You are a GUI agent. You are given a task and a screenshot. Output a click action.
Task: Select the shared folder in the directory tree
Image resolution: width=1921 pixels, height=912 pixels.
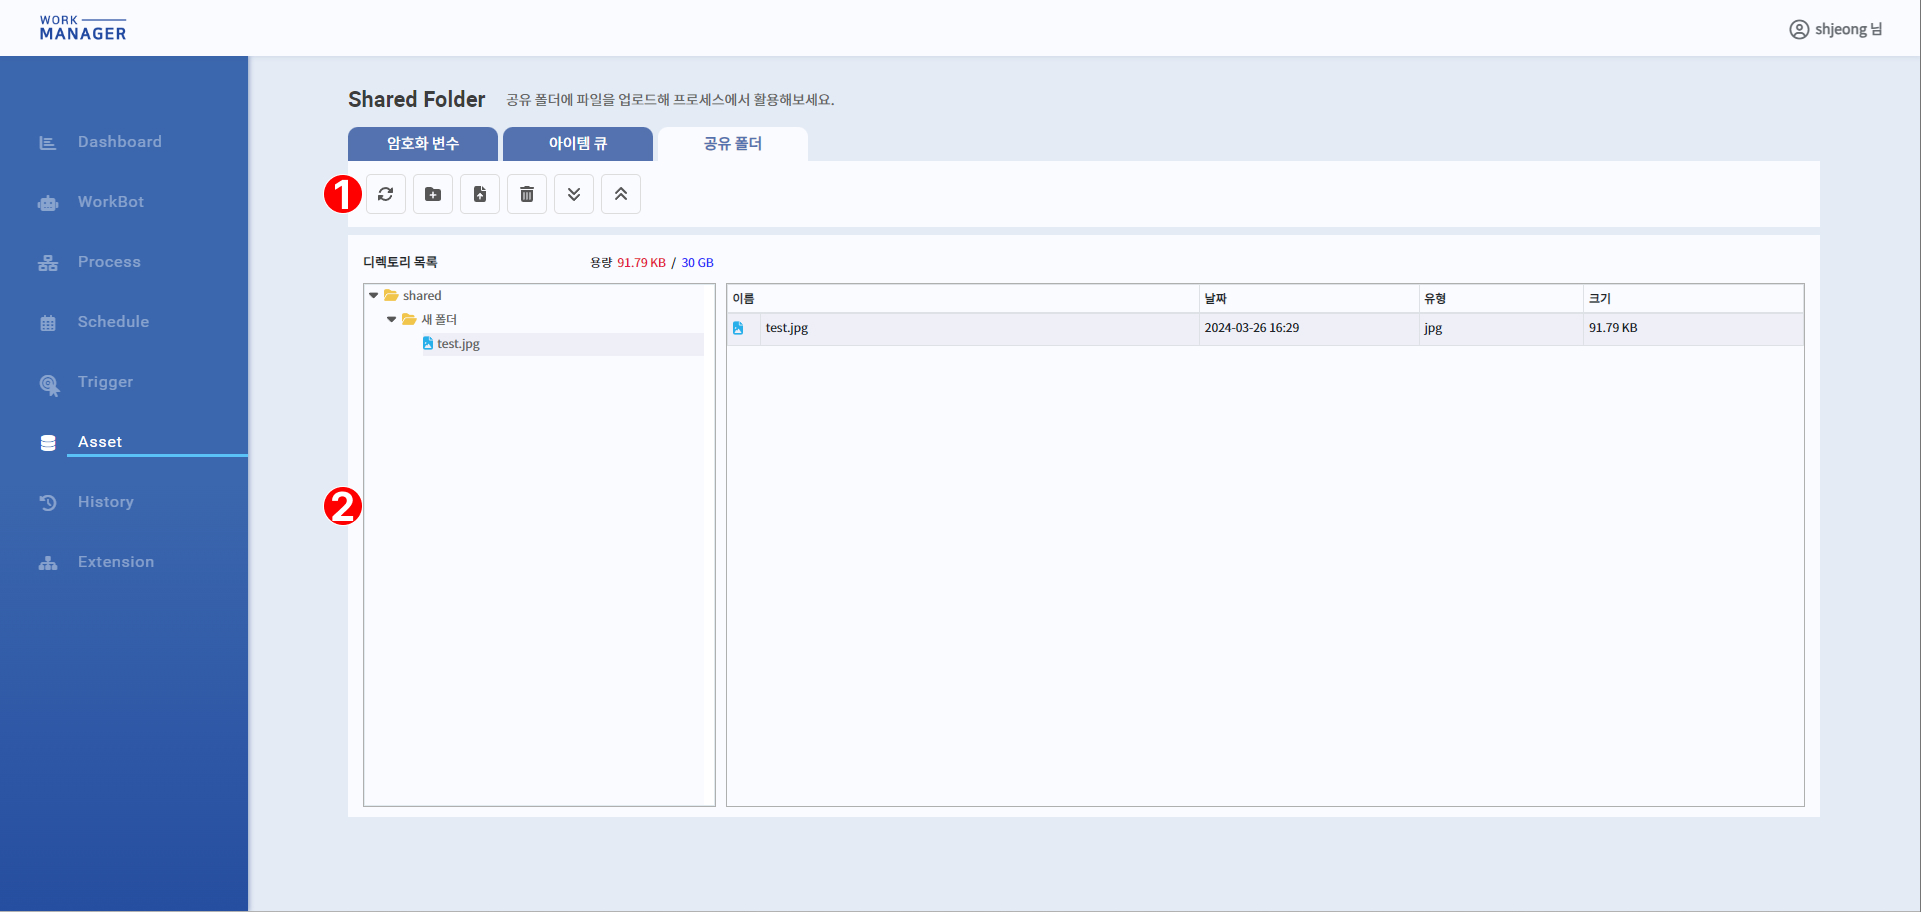(422, 296)
